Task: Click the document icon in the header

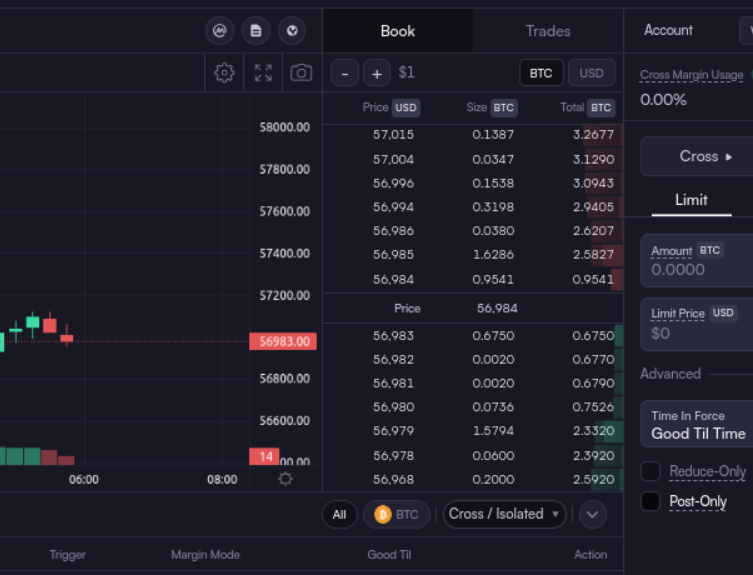Action: [x=256, y=31]
